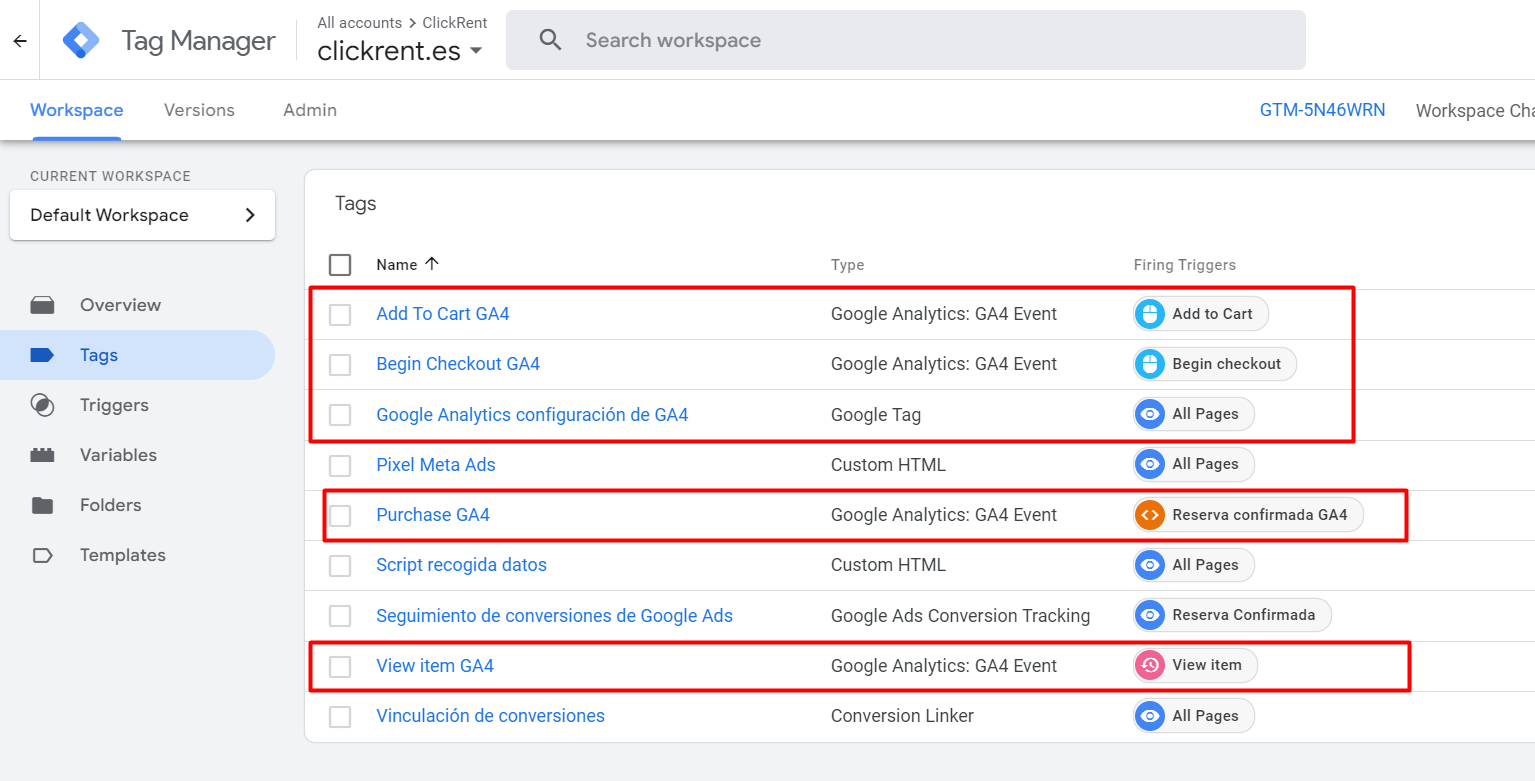Switch to the Admin tab

310,110
